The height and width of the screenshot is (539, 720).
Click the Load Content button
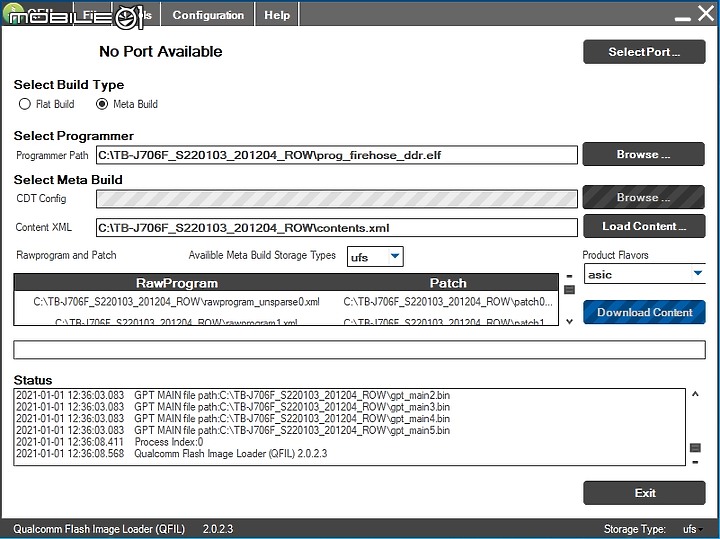[x=643, y=226]
